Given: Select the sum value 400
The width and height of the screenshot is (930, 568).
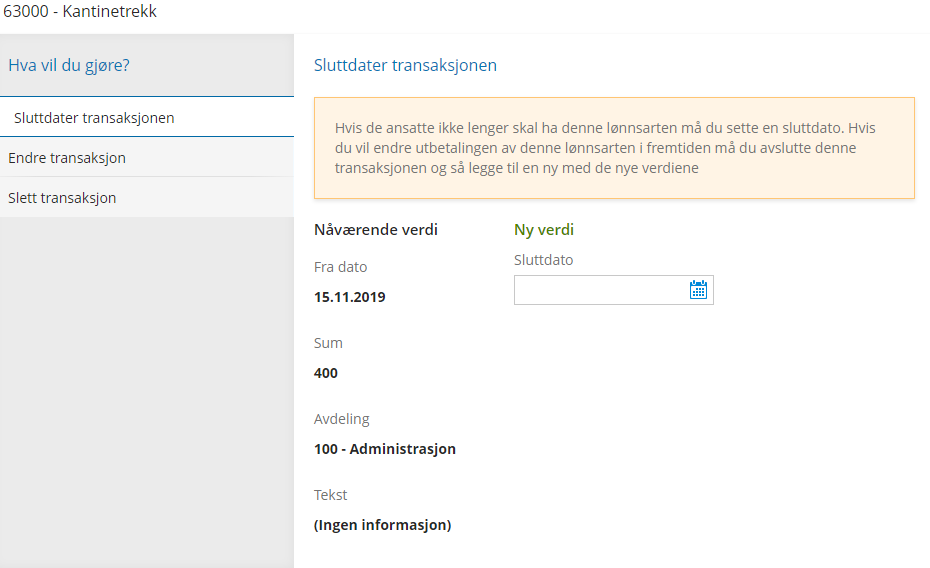Looking at the screenshot, I should coord(326,373).
